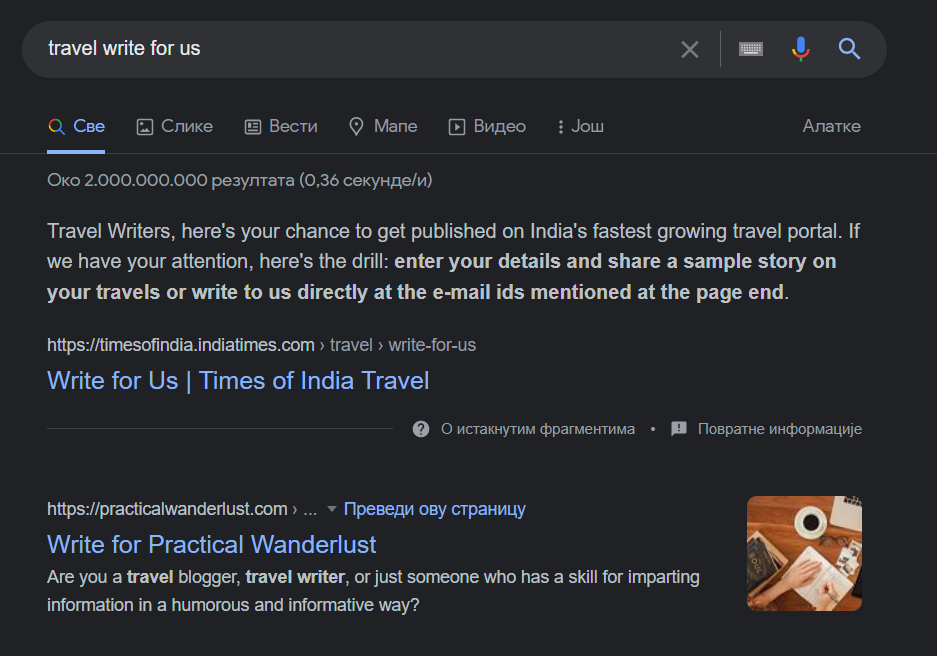
Task: Start voice search with the microphone icon
Action: tap(801, 49)
